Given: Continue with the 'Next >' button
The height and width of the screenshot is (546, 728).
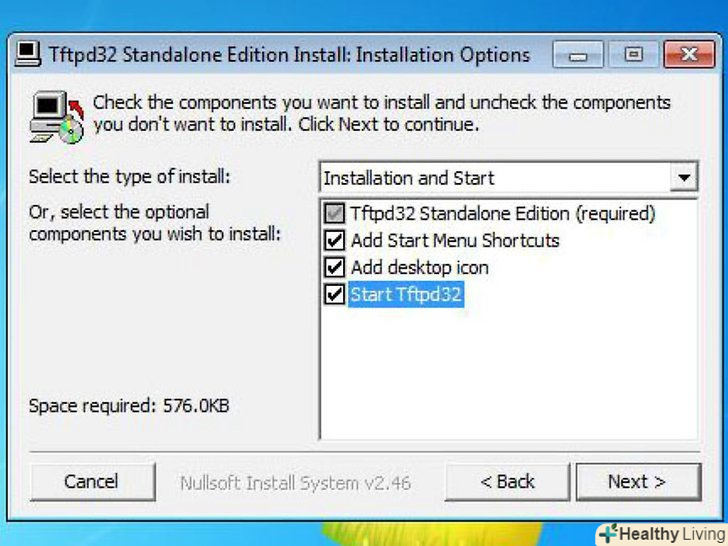Looking at the screenshot, I should (x=636, y=482).
